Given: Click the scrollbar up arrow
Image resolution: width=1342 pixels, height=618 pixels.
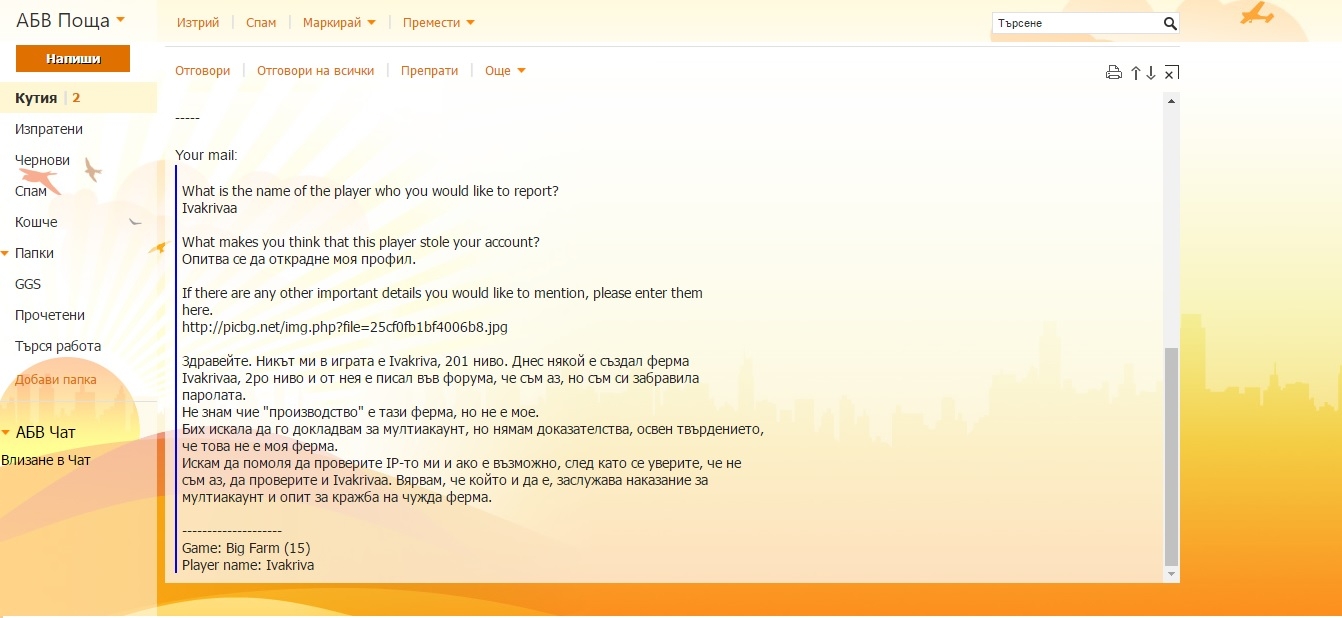Looking at the screenshot, I should pos(1172,100).
